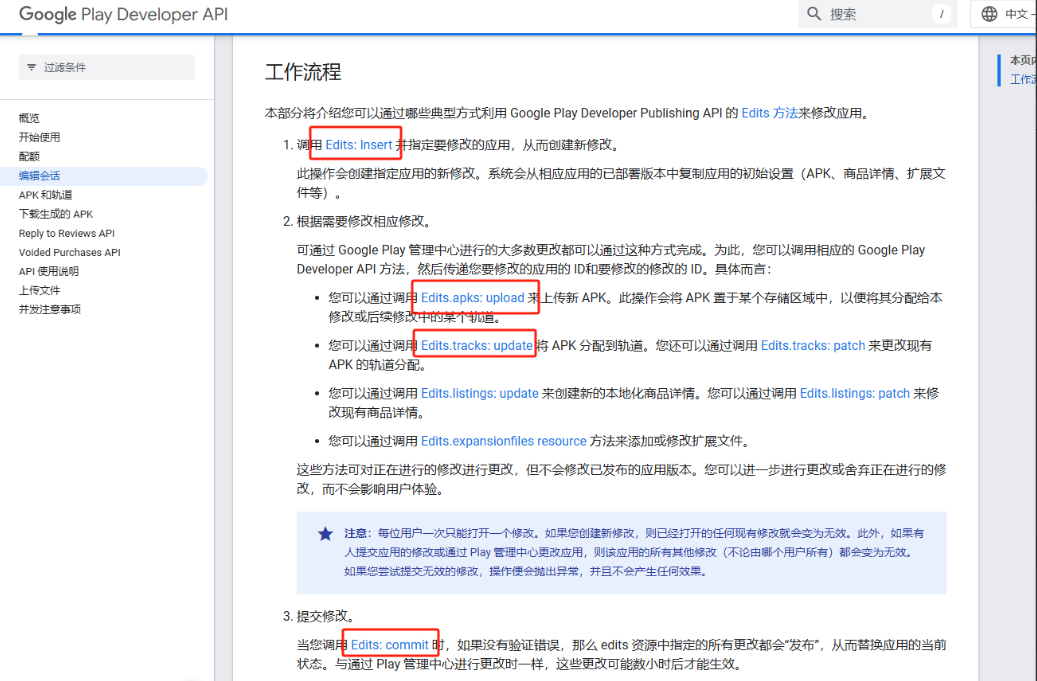The height and width of the screenshot is (681, 1037).
Task: Open the Edits: insert link
Action: pos(358,145)
